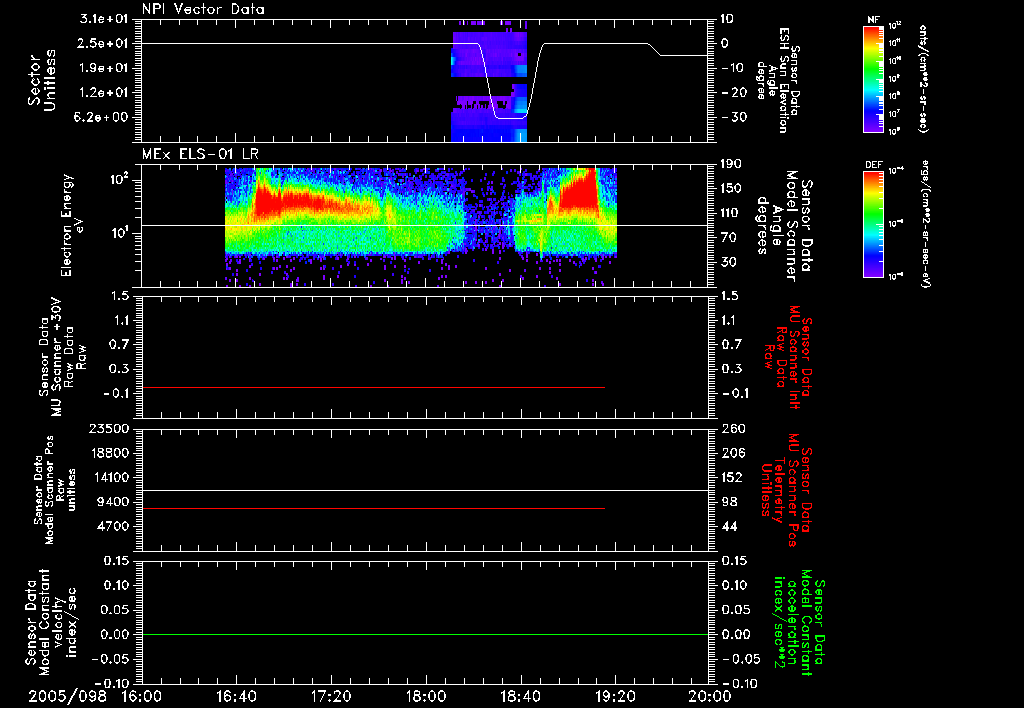Image resolution: width=1024 pixels, height=708 pixels.
Task: Click the '9400' tick label
Action: pyautogui.click(x=113, y=502)
